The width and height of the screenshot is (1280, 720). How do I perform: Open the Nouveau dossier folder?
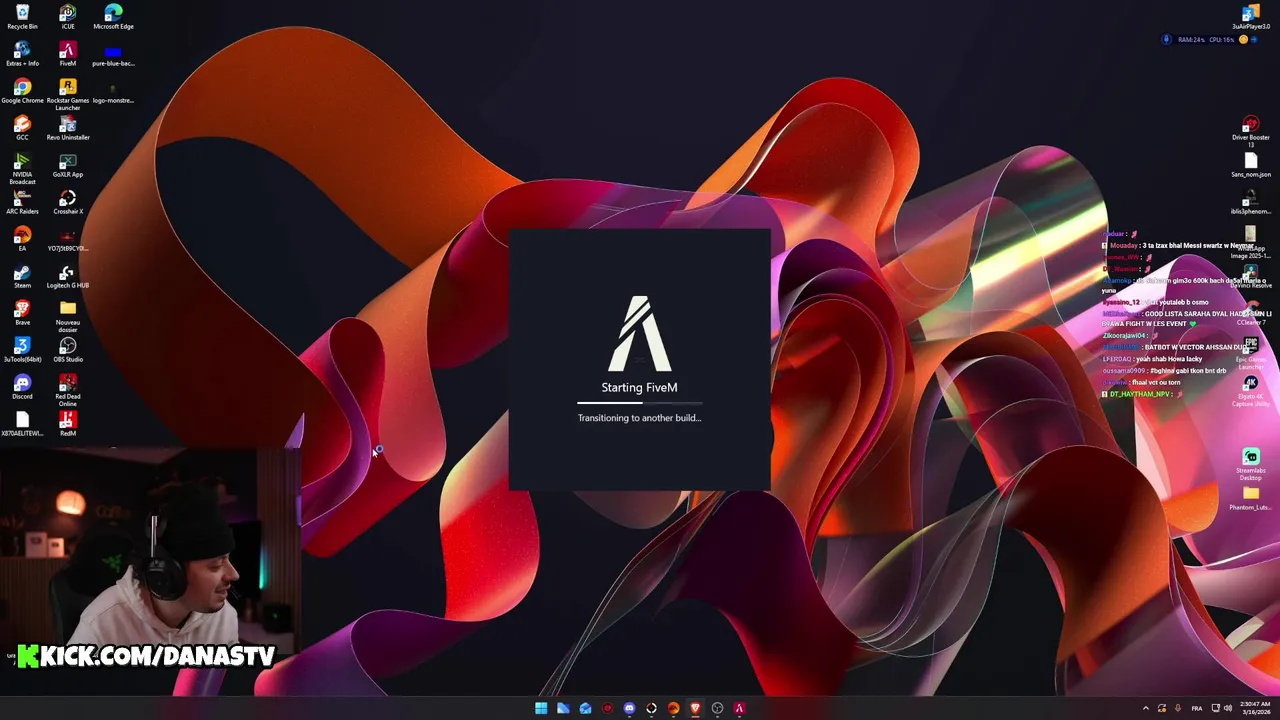coord(67,316)
